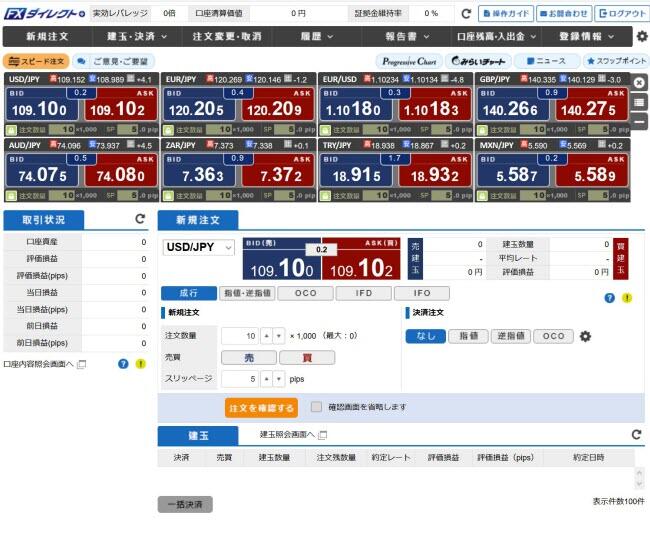This screenshot has height=534, width=650.
Task: Open みらいチャート button
Action: pos(478,61)
